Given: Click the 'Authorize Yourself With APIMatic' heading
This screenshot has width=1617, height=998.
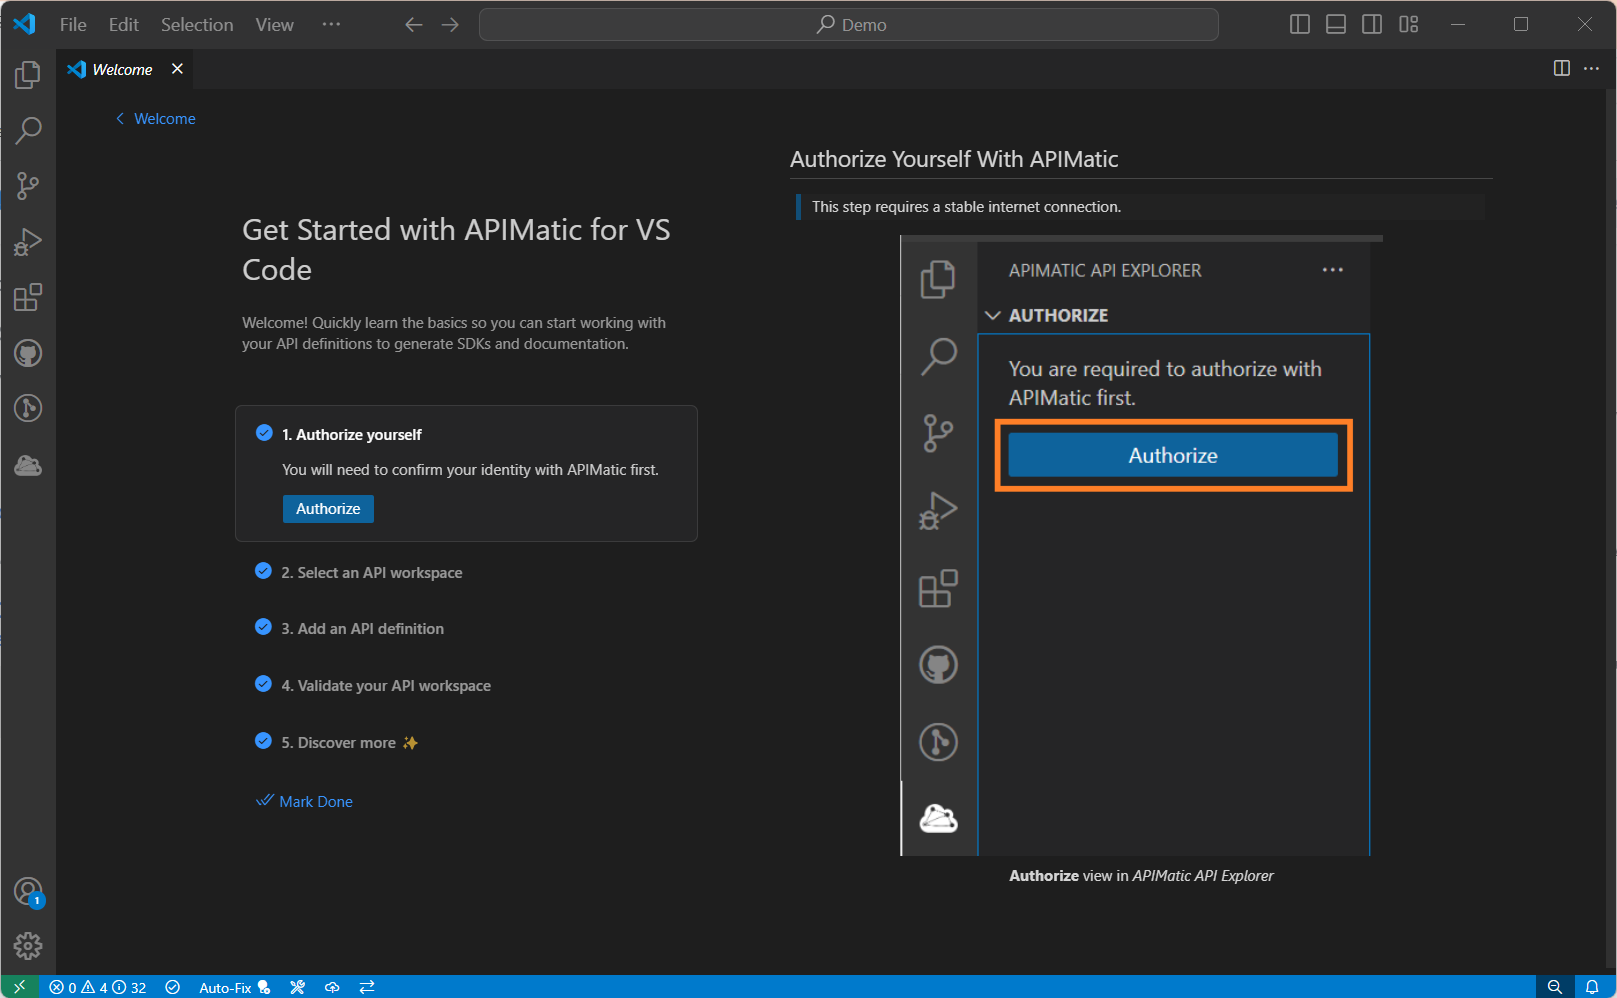Looking at the screenshot, I should pyautogui.click(x=954, y=159).
